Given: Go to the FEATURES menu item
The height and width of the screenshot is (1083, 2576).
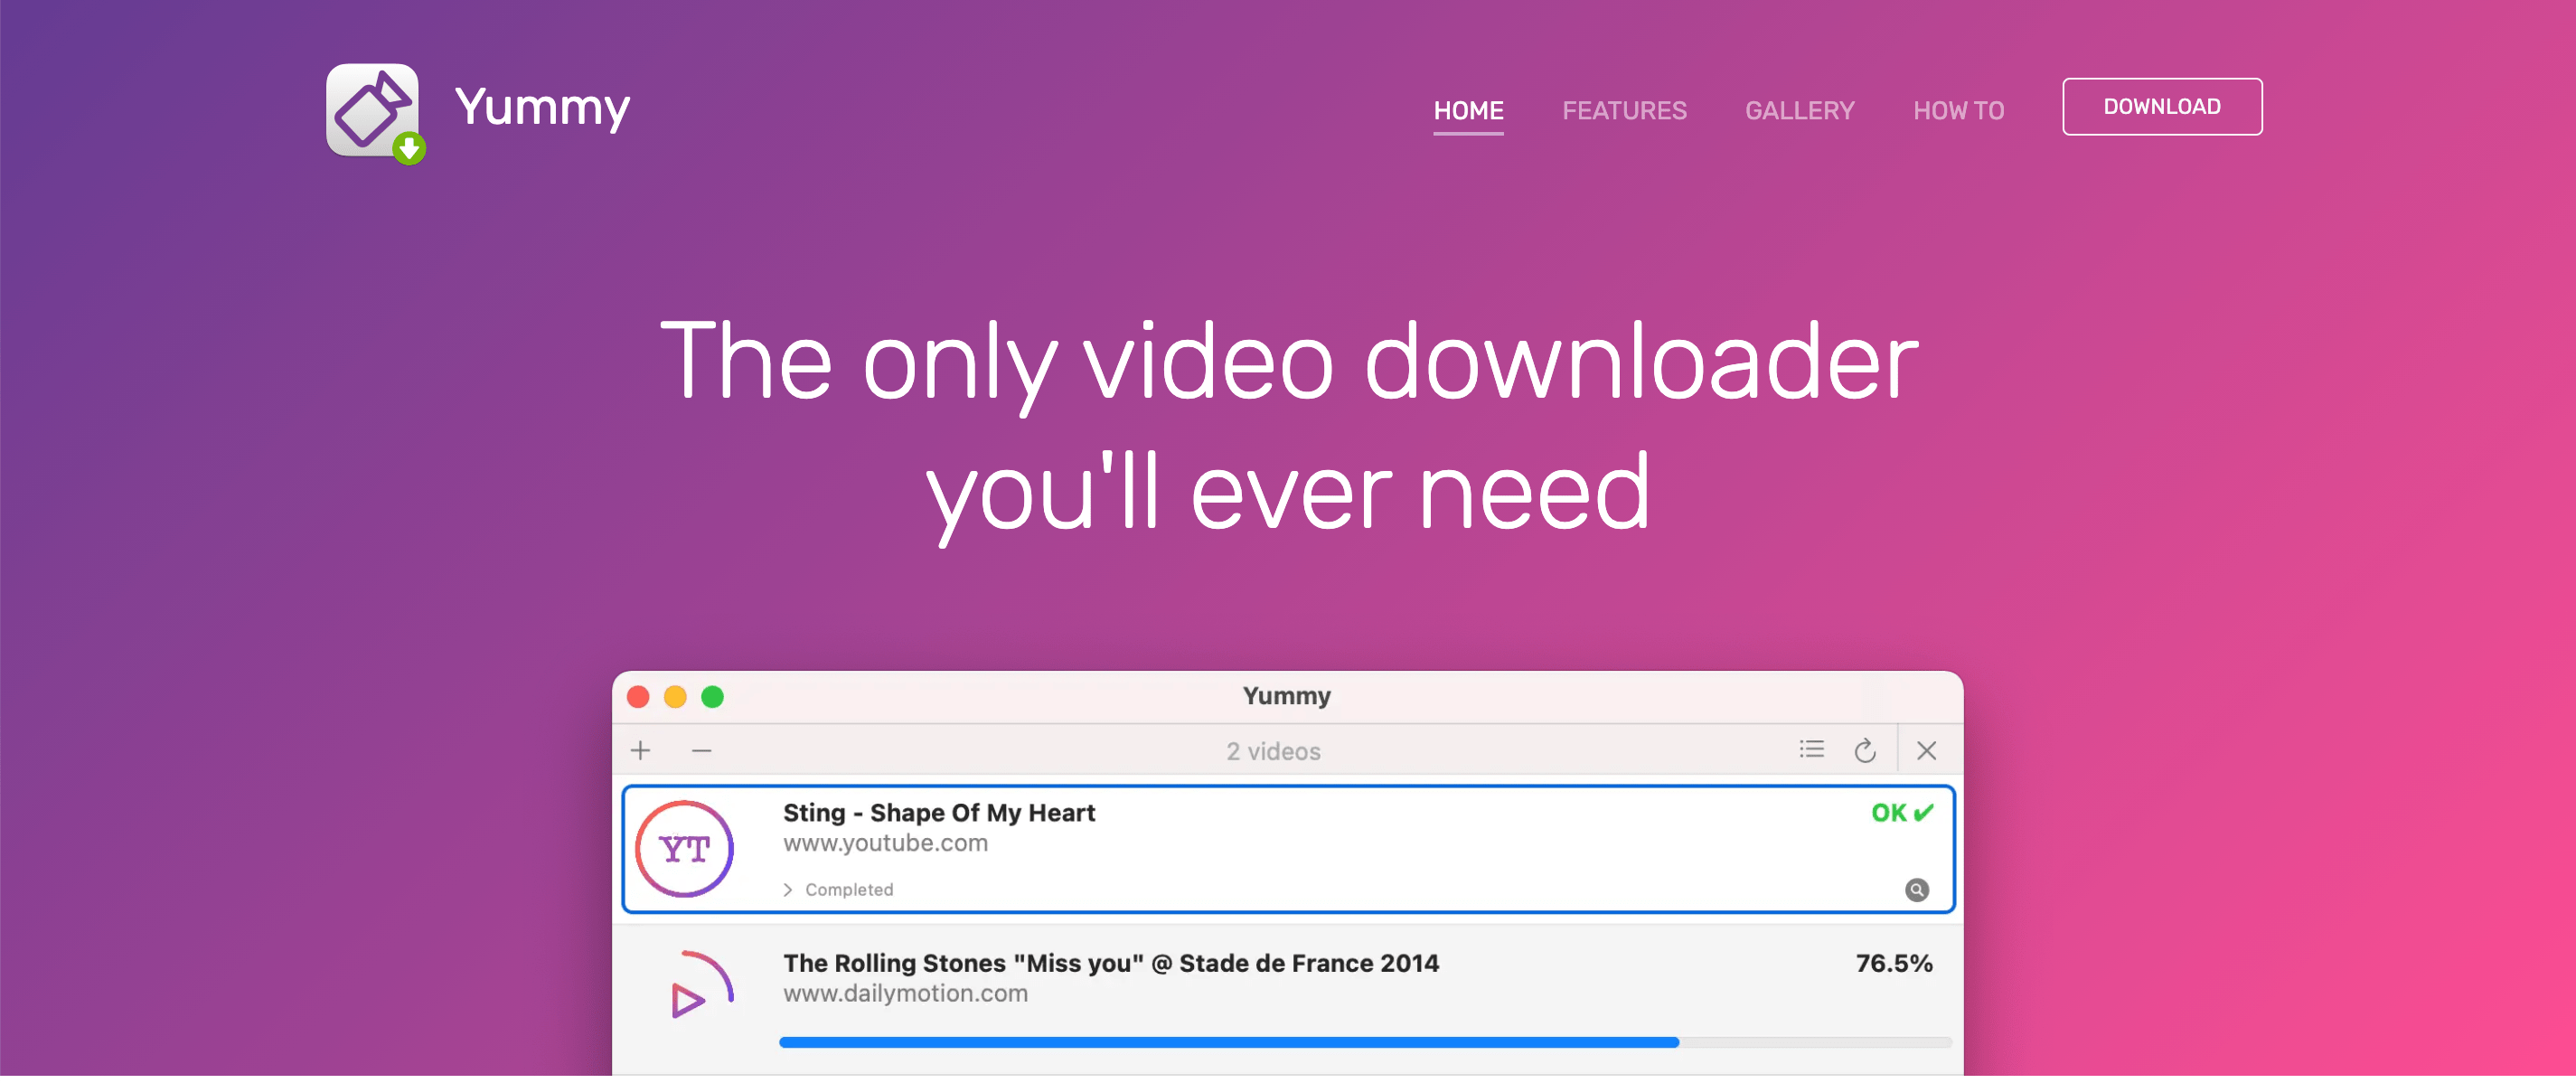Looking at the screenshot, I should coord(1623,110).
